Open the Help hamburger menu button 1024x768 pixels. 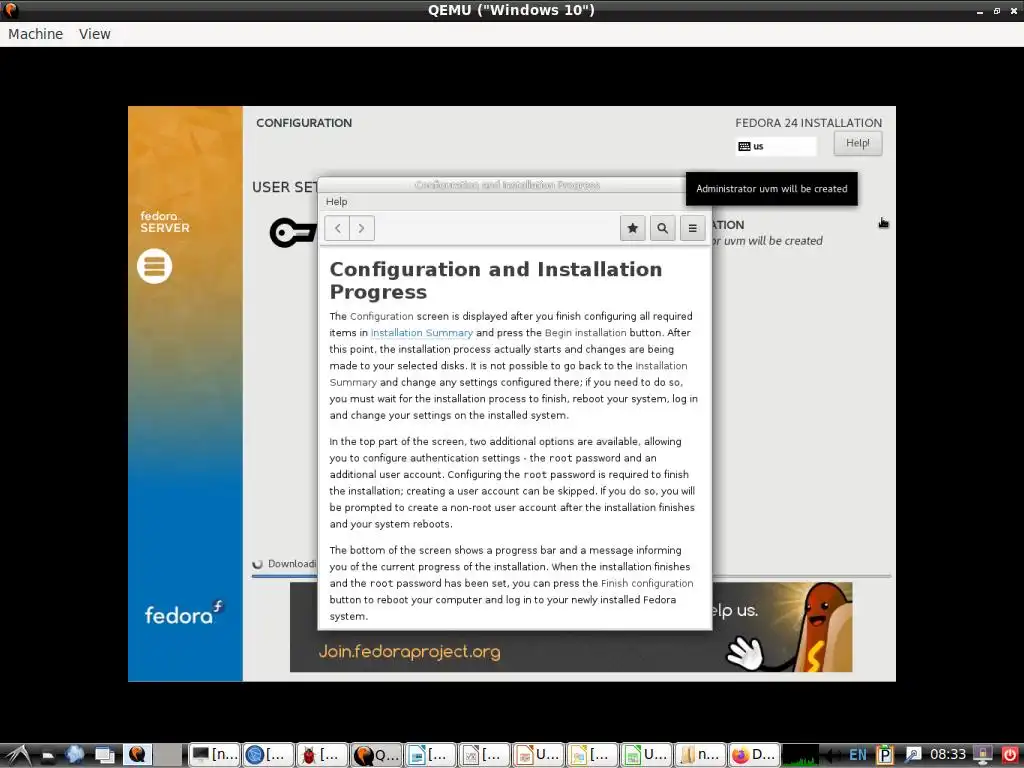pos(692,228)
